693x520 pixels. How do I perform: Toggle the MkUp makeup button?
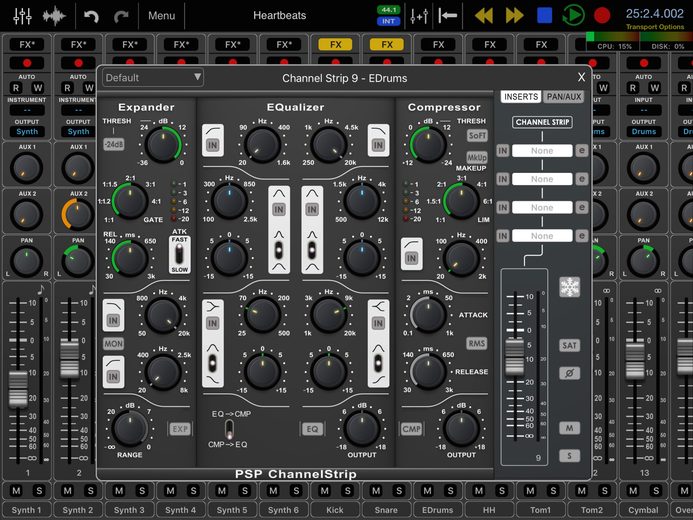(x=477, y=157)
